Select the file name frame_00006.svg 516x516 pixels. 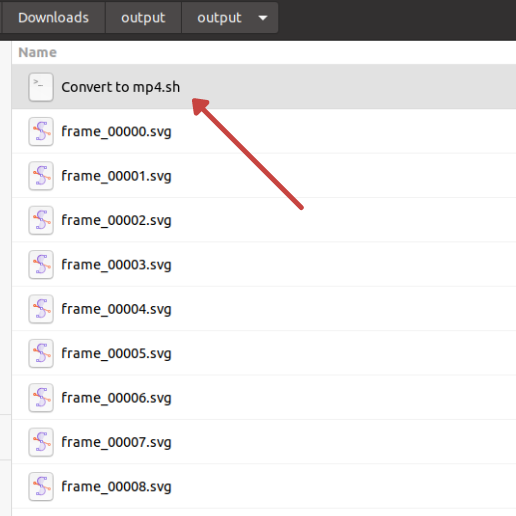click(x=116, y=398)
